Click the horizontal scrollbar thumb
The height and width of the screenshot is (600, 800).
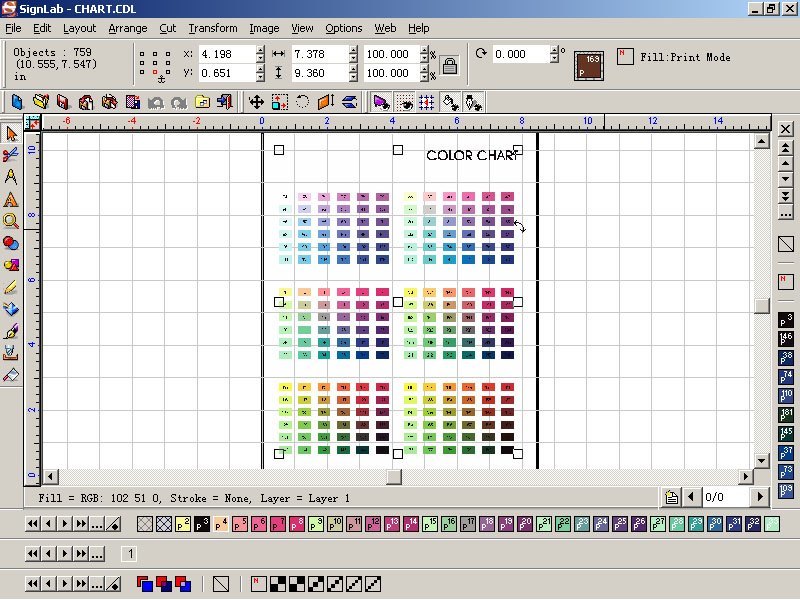(394, 477)
